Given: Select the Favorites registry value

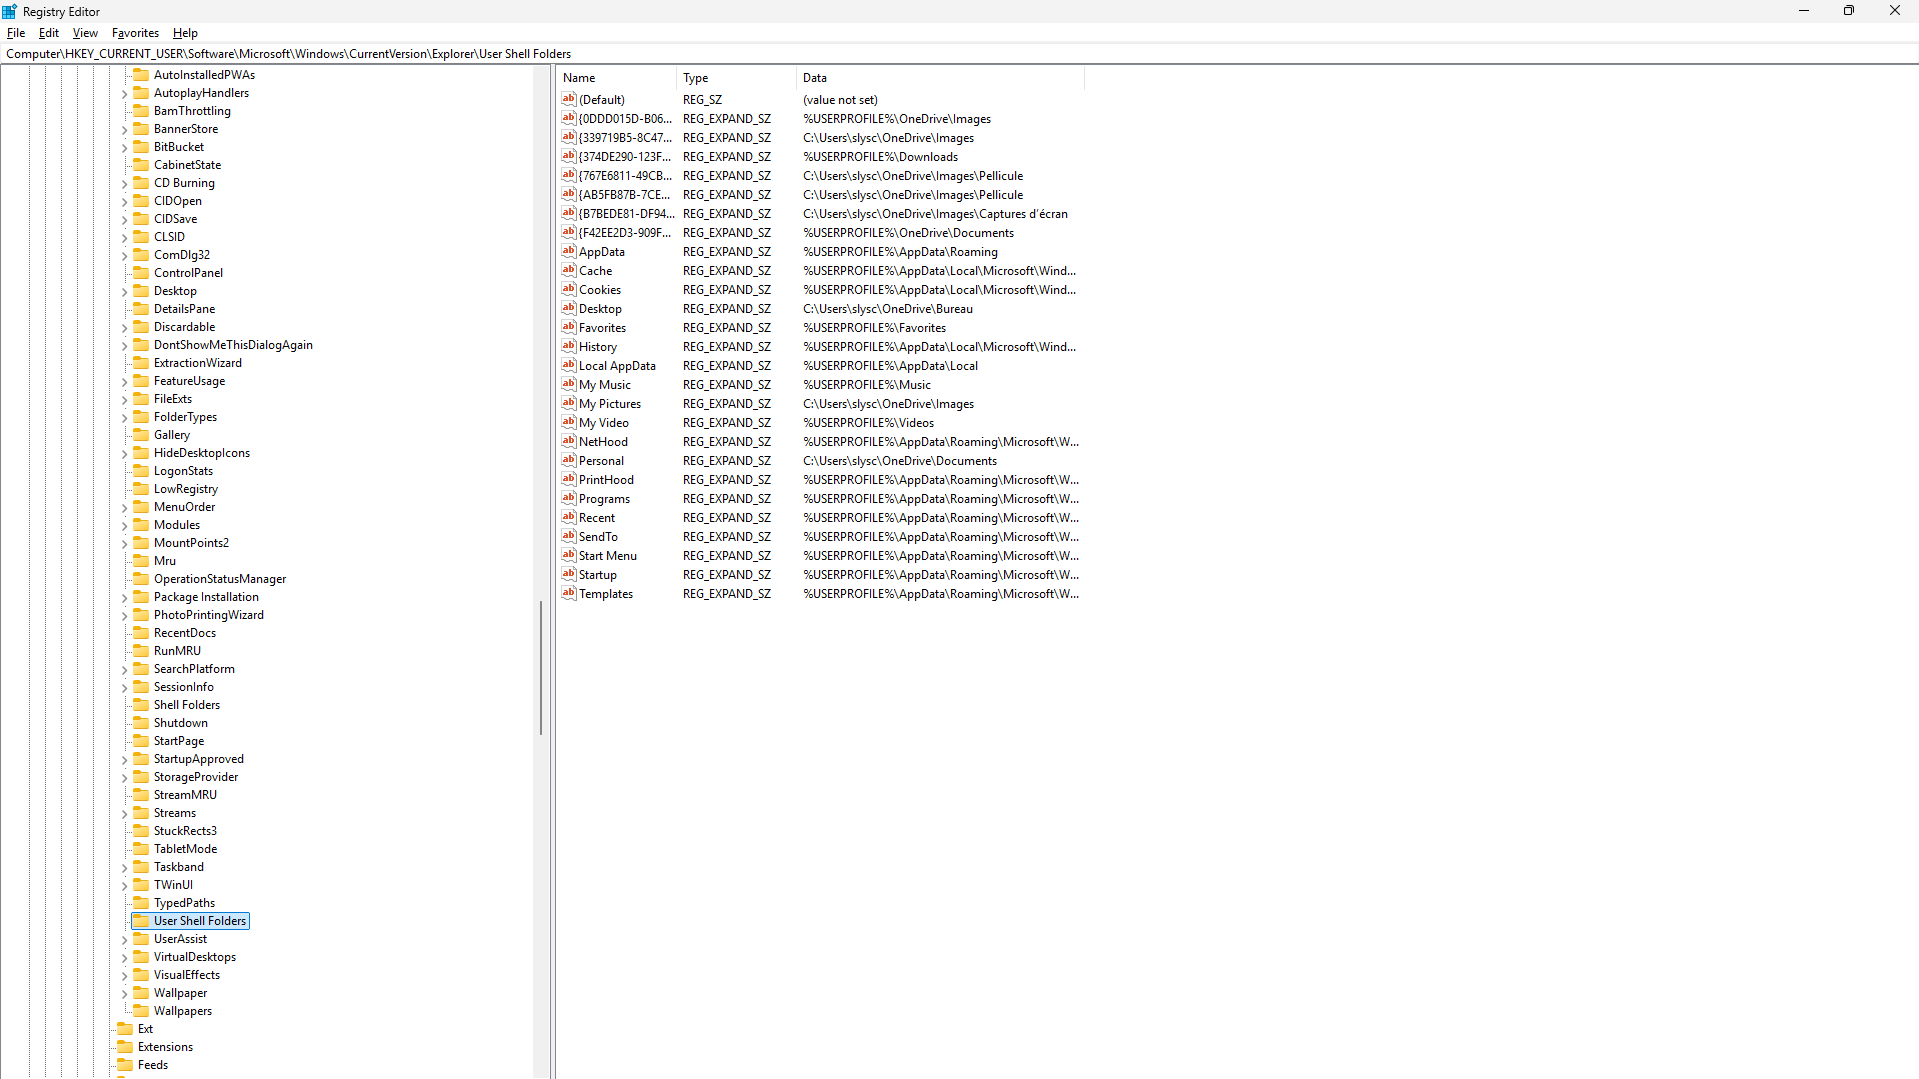Looking at the screenshot, I should (x=602, y=328).
